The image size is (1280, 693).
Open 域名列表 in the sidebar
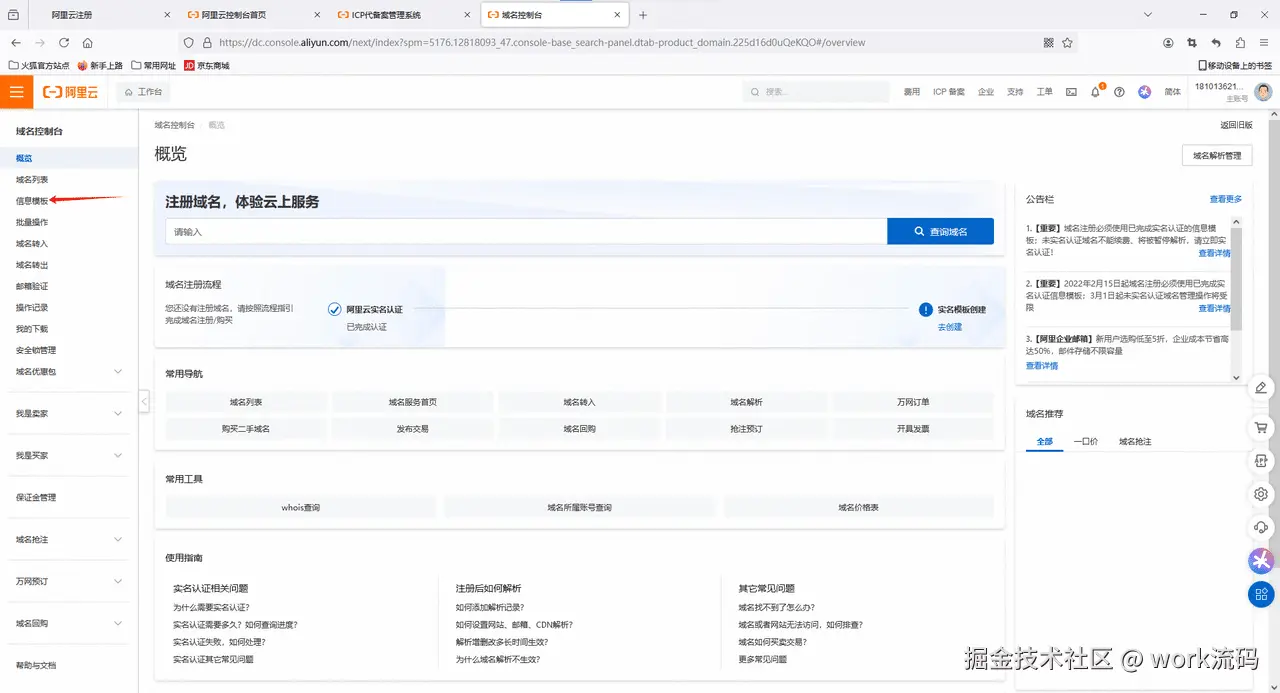point(32,180)
